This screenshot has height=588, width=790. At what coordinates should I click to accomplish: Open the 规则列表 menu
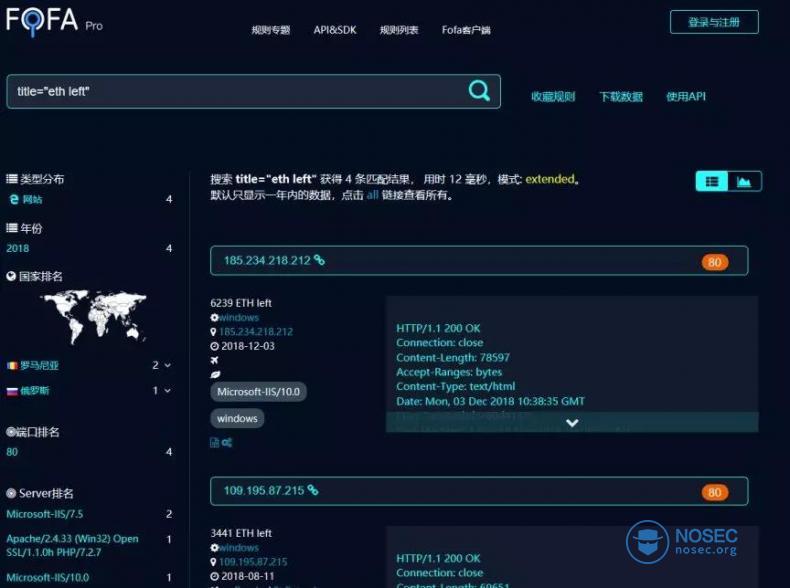pos(399,30)
